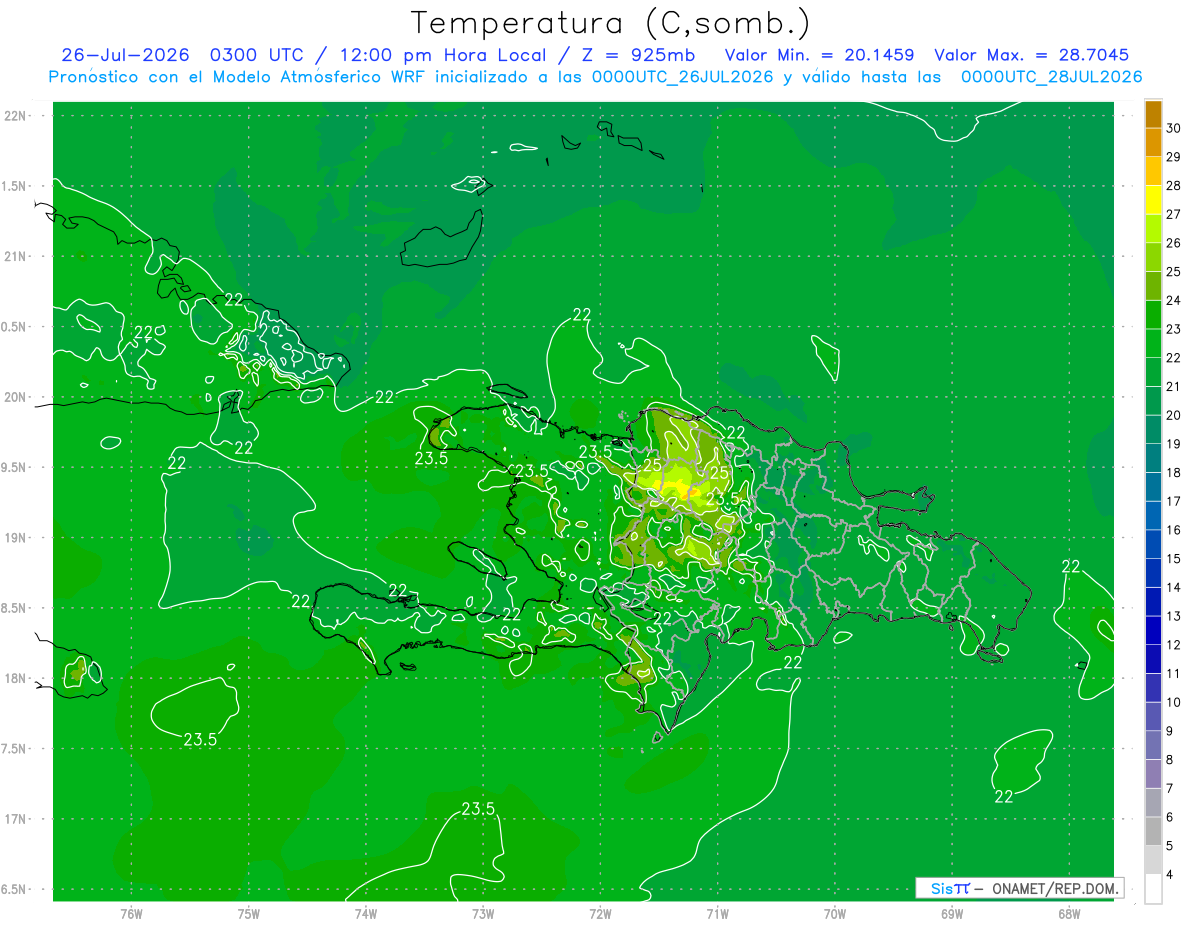The width and height of the screenshot is (1200, 927).
Task: Click the deep blue swatch between 12 and 13
Action: pos(1153,631)
